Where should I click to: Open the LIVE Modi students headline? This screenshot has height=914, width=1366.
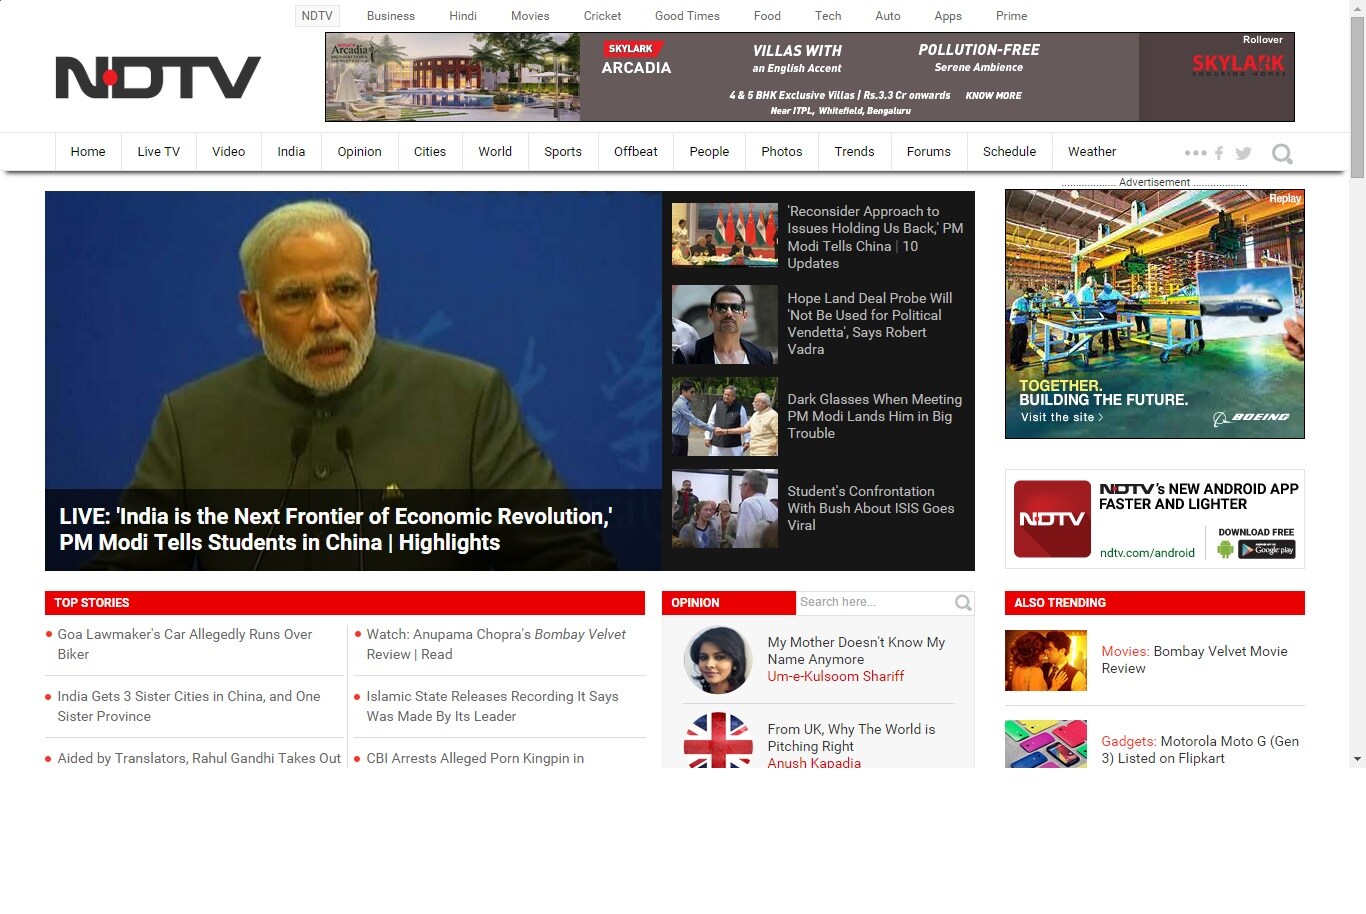pos(335,530)
